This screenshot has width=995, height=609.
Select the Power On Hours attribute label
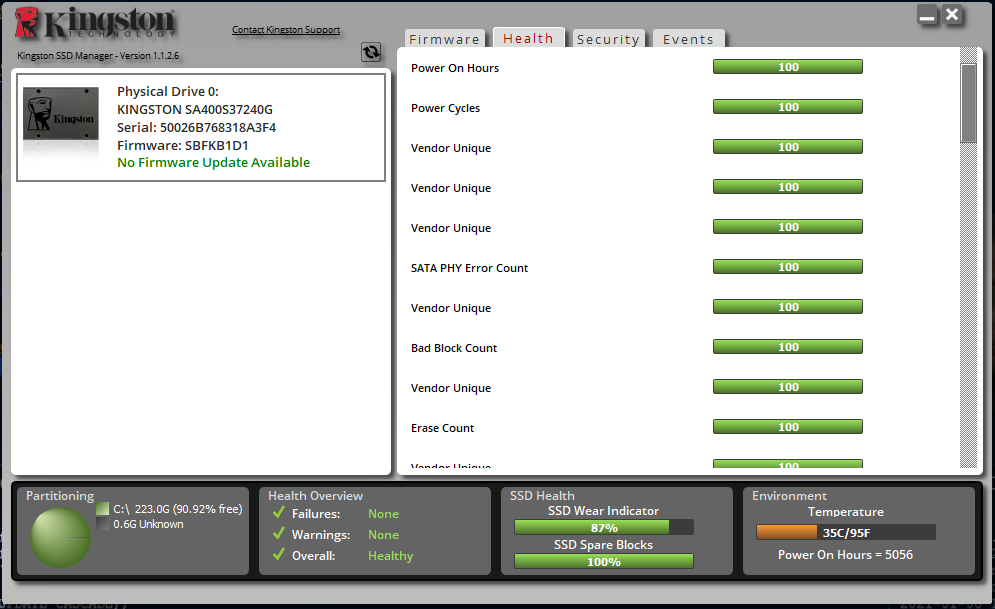[455, 68]
